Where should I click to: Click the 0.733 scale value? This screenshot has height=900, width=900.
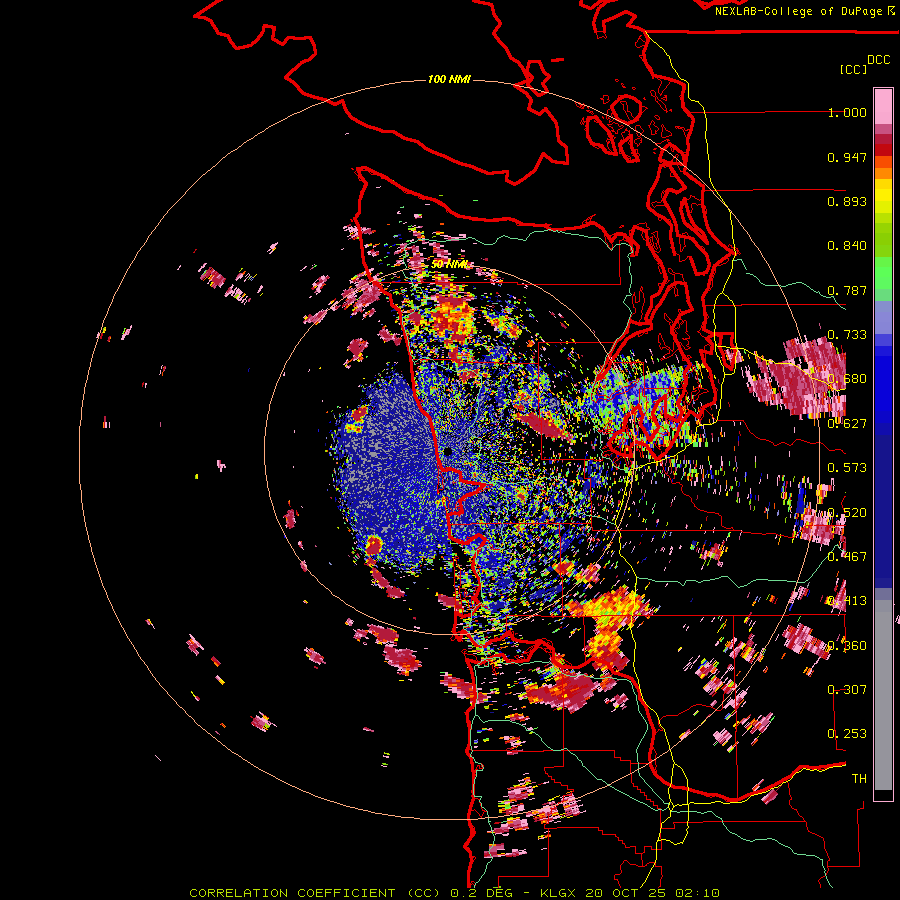pos(847,335)
